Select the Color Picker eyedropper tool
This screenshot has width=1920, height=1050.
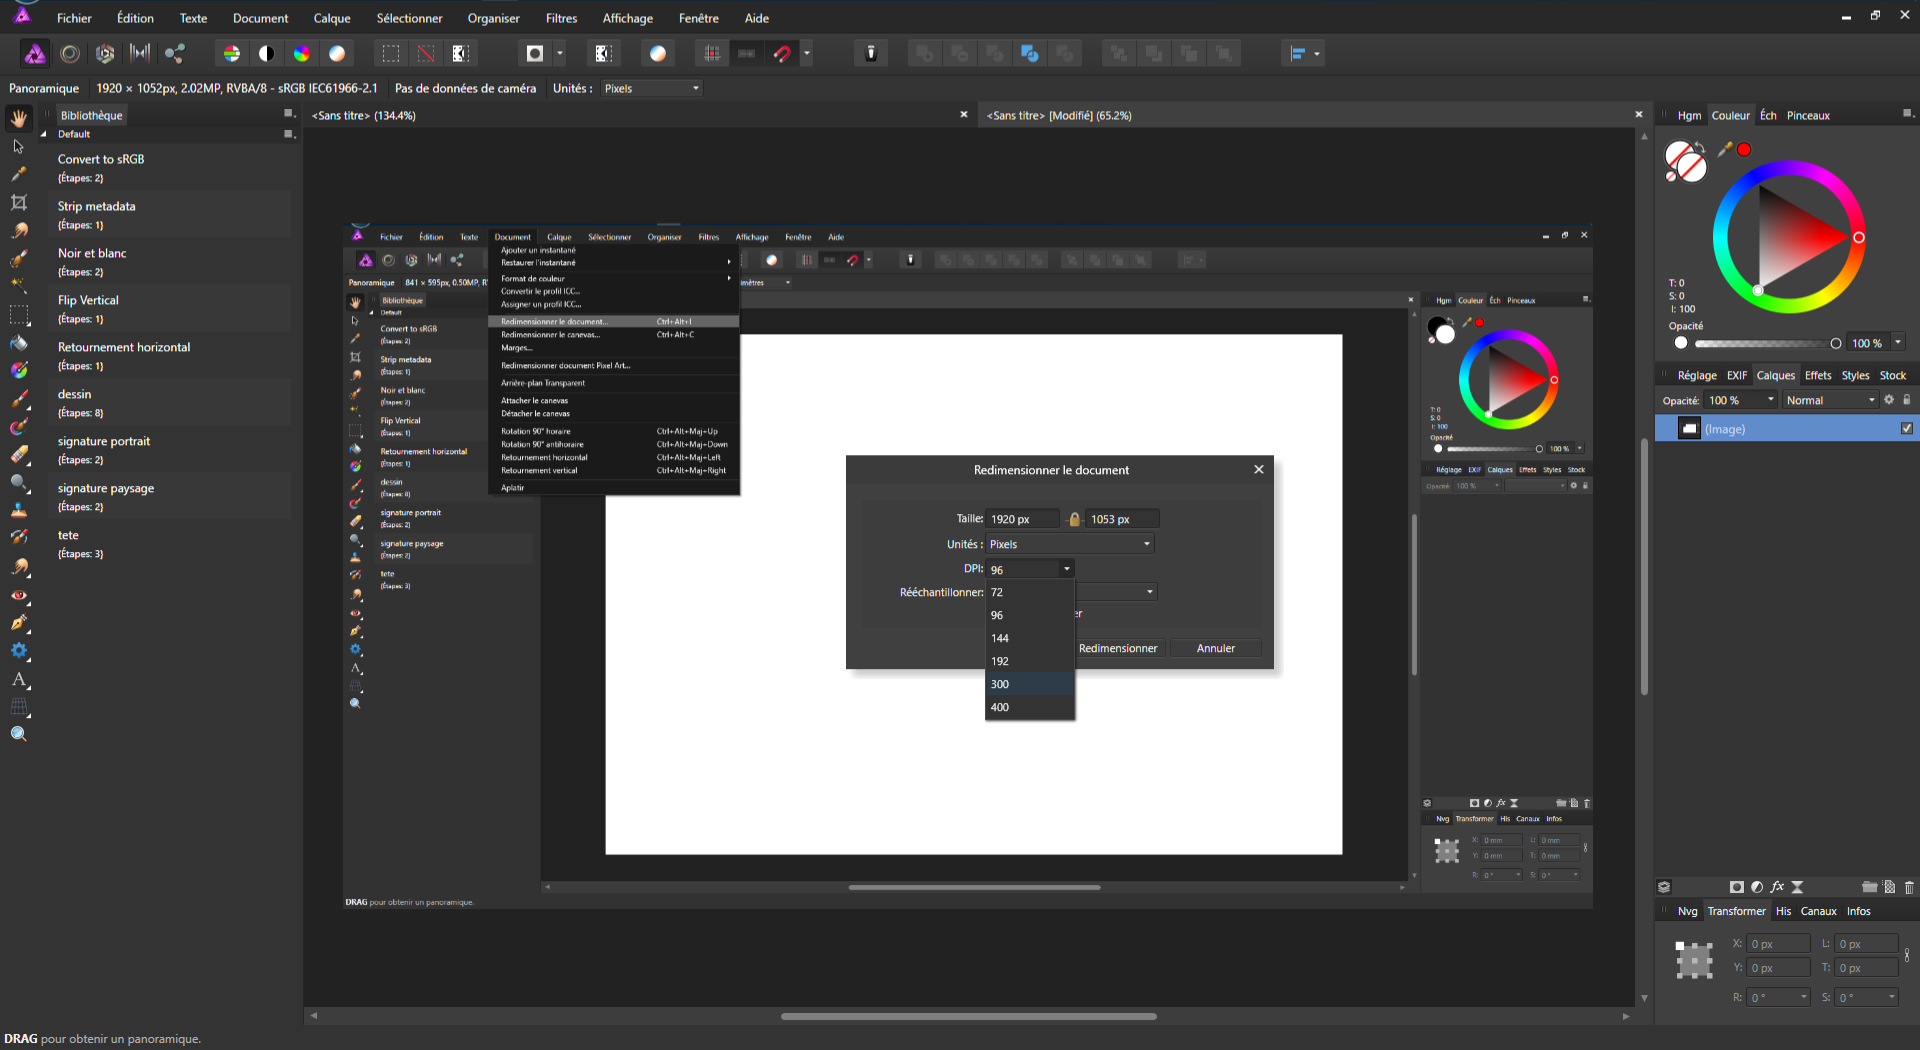19,174
